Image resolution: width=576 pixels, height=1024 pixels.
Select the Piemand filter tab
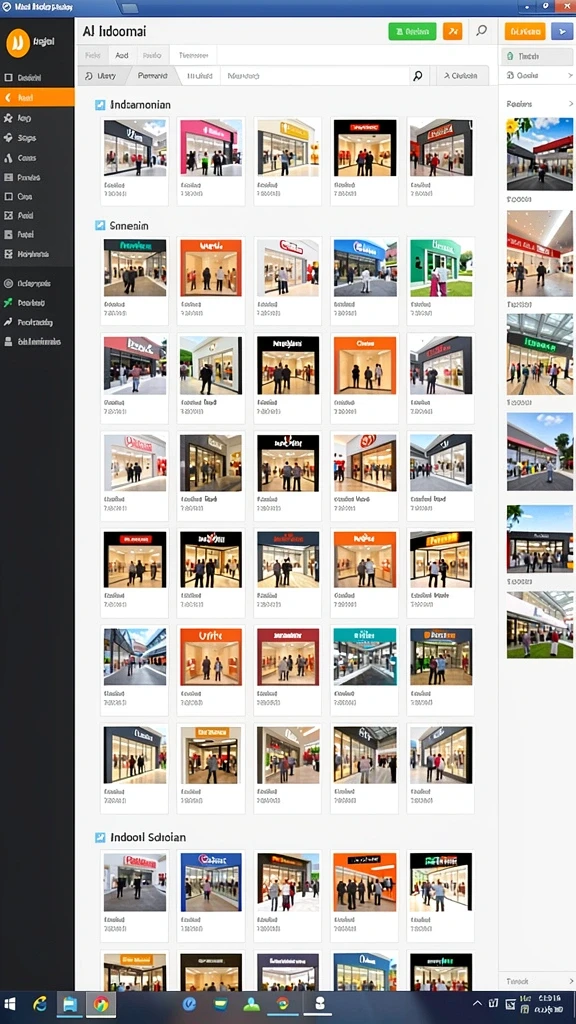click(153, 76)
